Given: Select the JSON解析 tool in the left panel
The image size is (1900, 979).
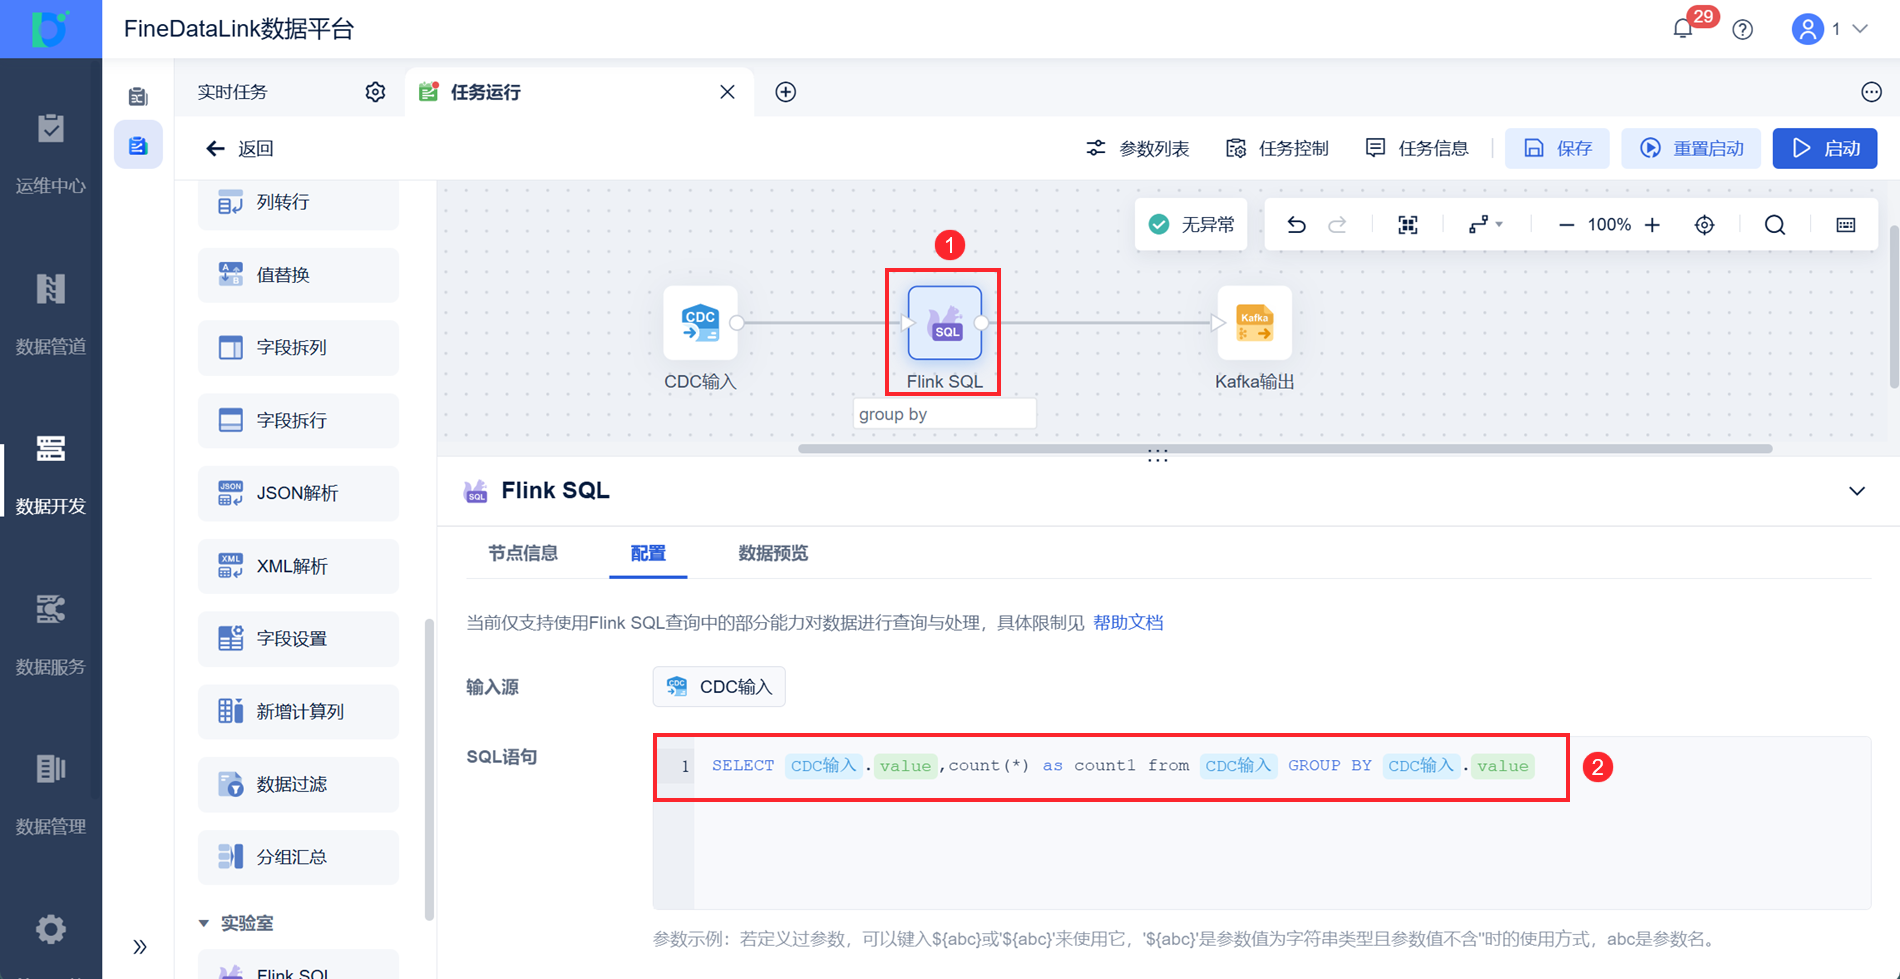Looking at the screenshot, I should (297, 493).
